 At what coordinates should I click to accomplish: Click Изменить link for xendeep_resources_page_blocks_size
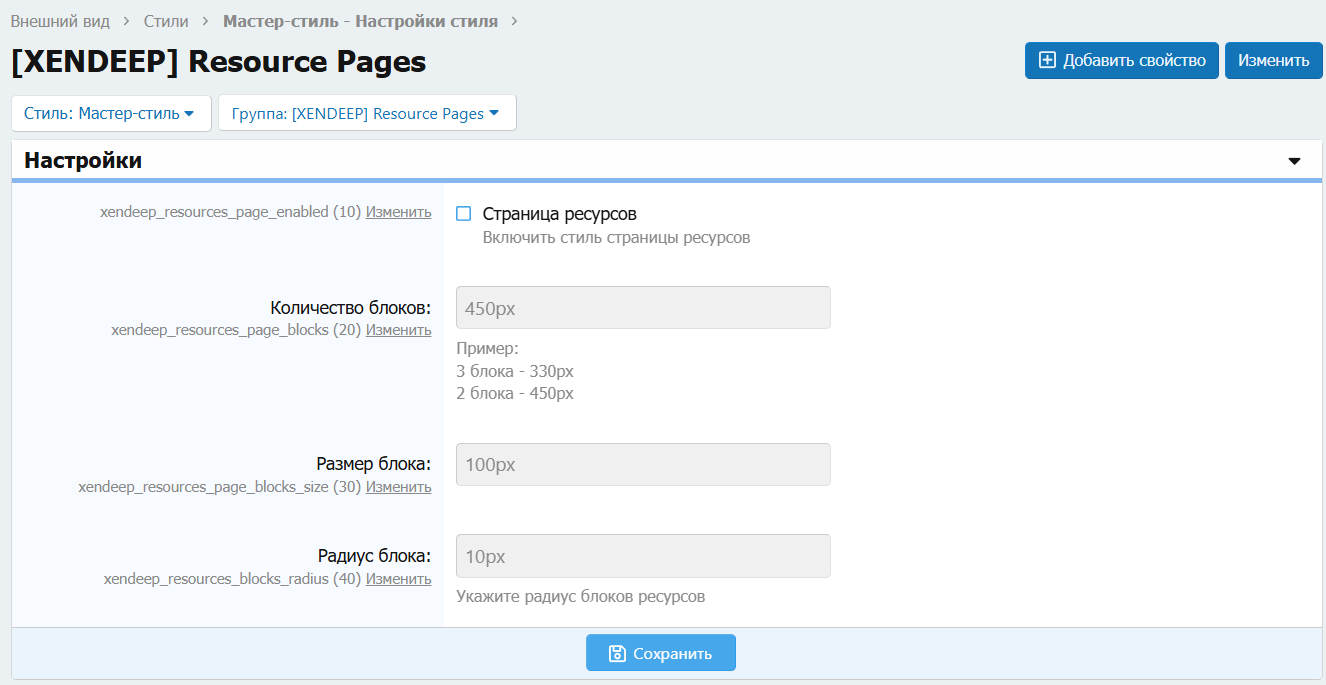coord(398,487)
